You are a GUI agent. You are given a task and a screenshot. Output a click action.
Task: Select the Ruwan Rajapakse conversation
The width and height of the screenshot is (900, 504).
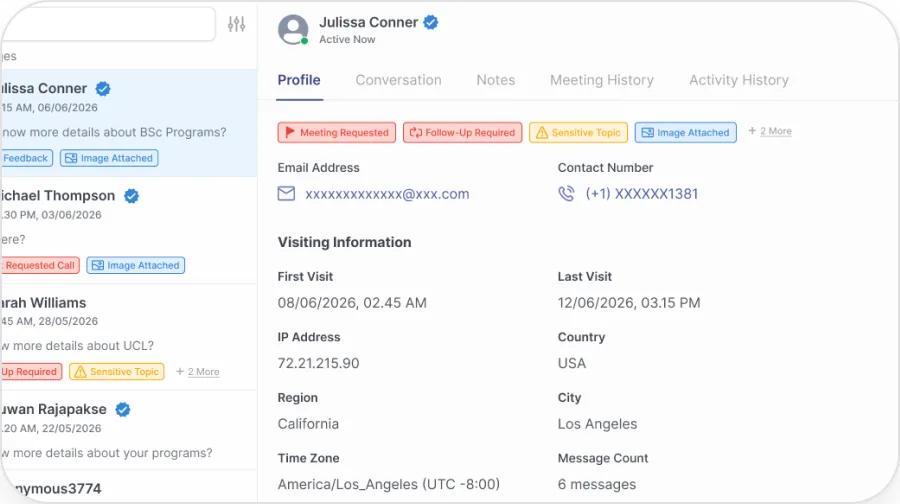(x=129, y=430)
